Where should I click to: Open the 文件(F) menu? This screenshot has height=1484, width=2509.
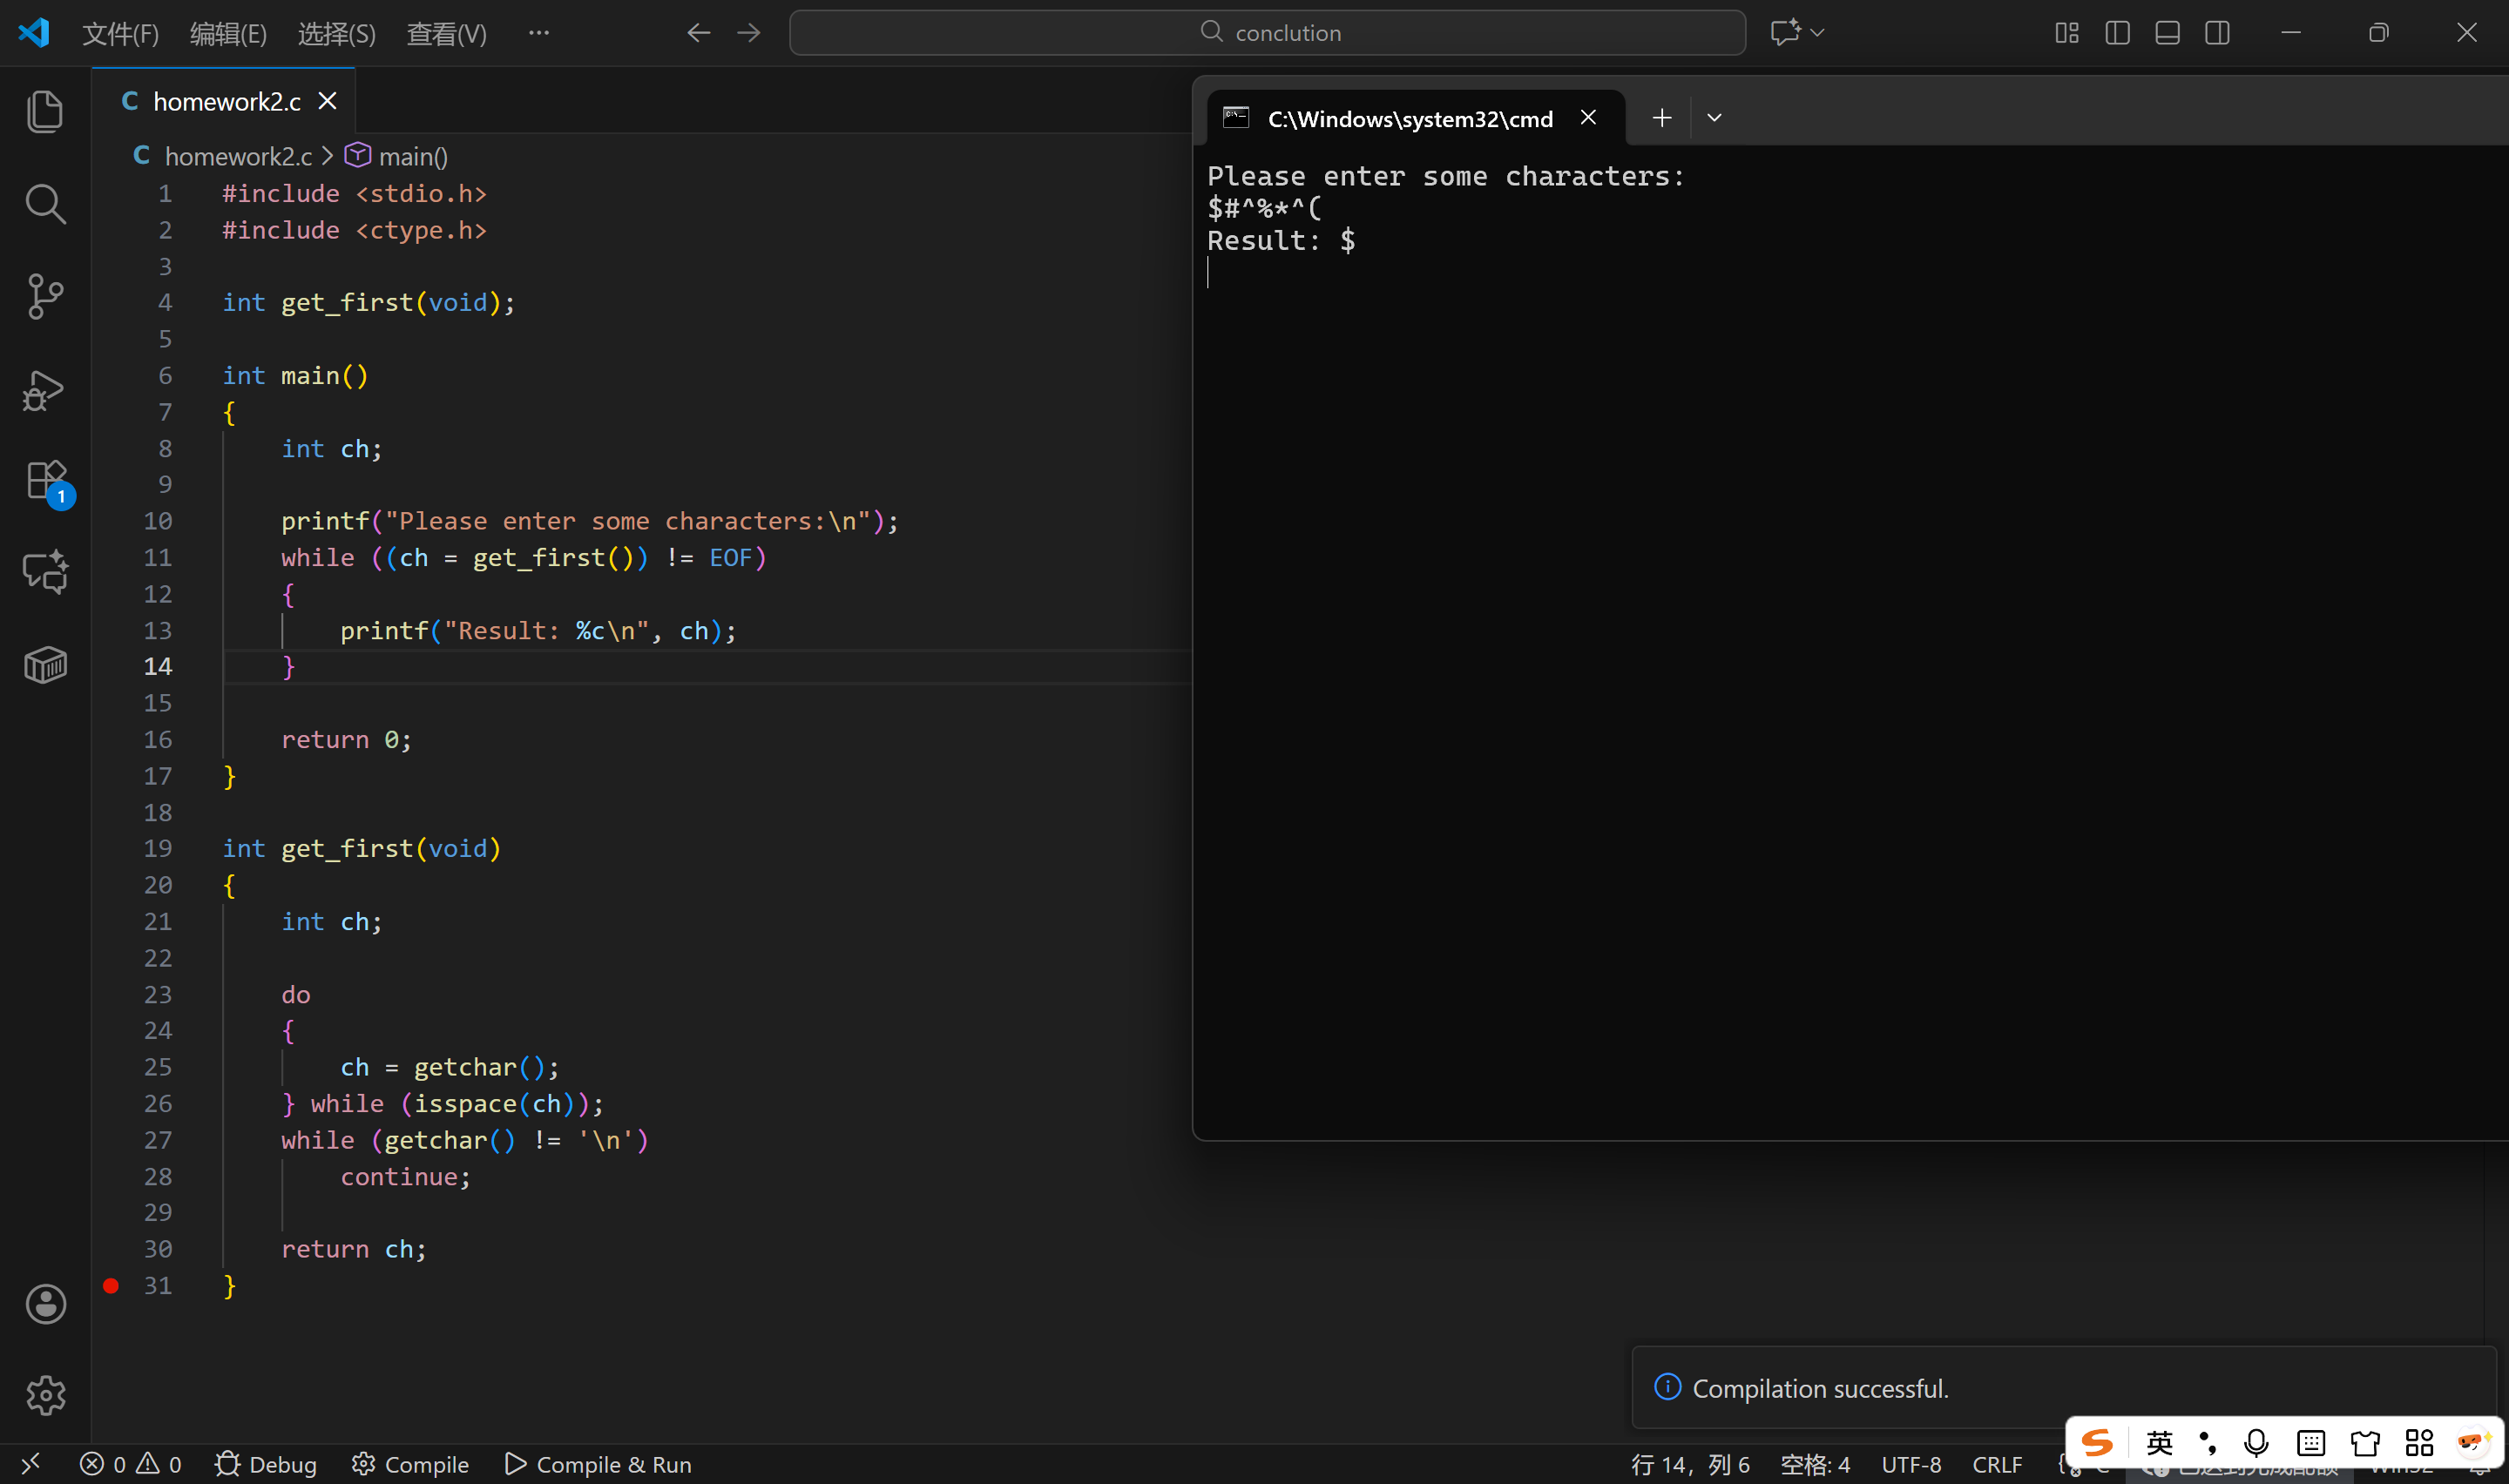[x=120, y=34]
